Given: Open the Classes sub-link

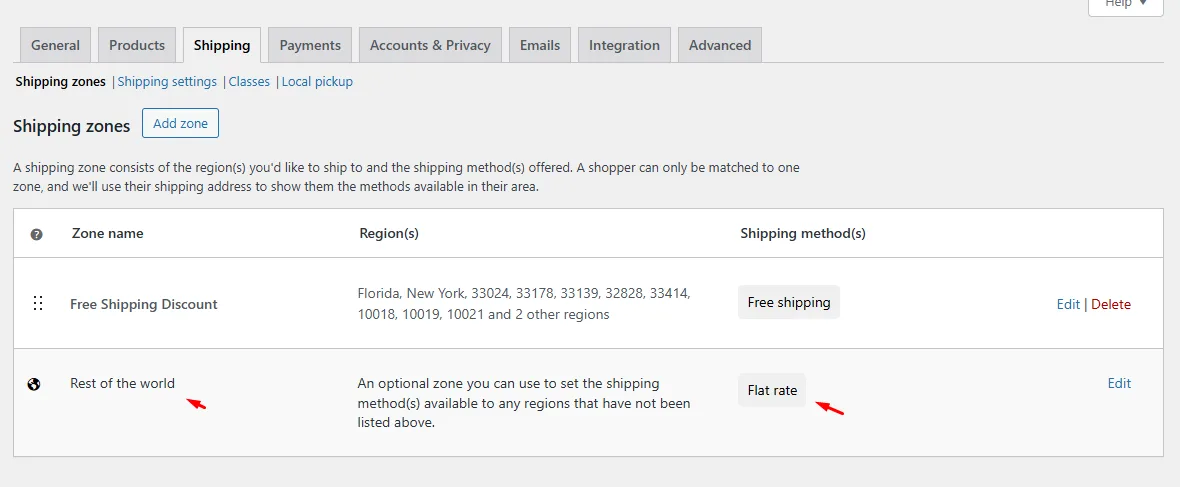Looking at the screenshot, I should point(249,81).
